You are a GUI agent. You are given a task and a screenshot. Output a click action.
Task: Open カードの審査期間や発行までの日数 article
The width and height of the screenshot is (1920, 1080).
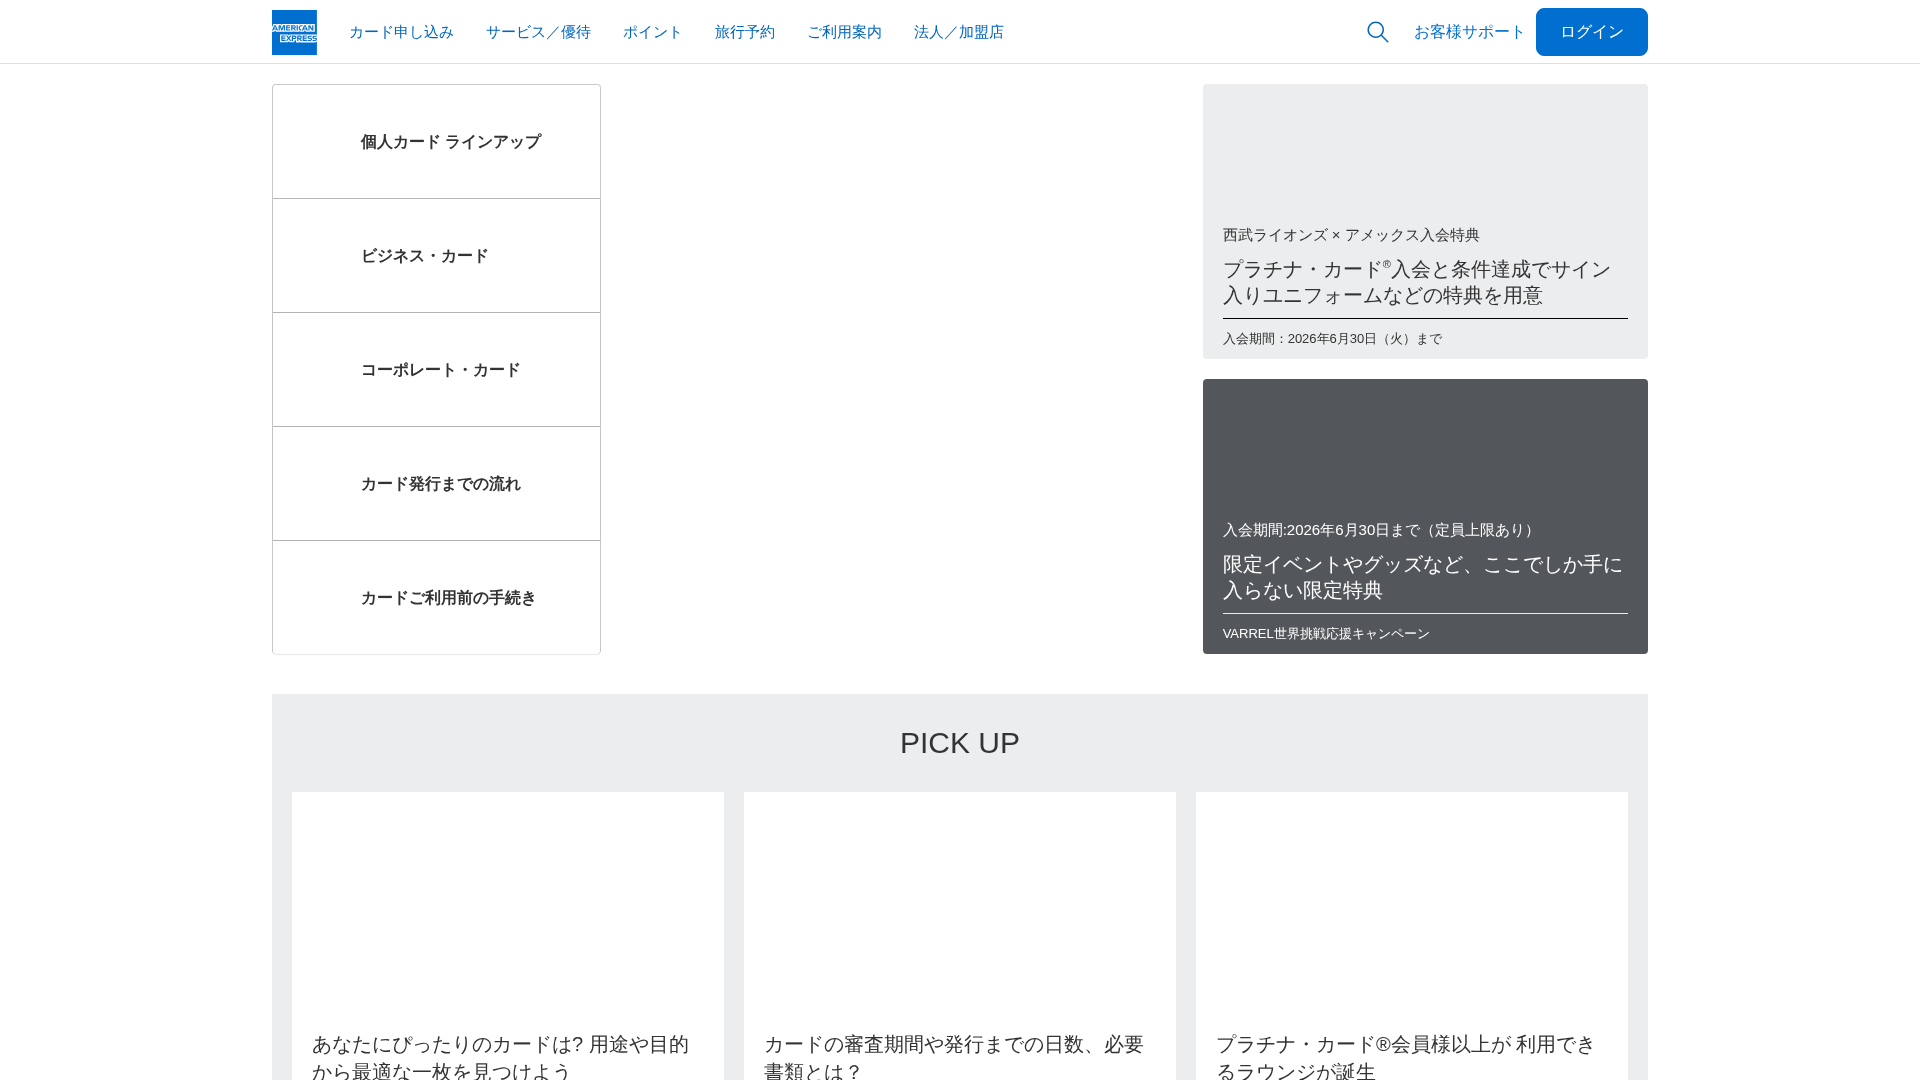pos(960,936)
